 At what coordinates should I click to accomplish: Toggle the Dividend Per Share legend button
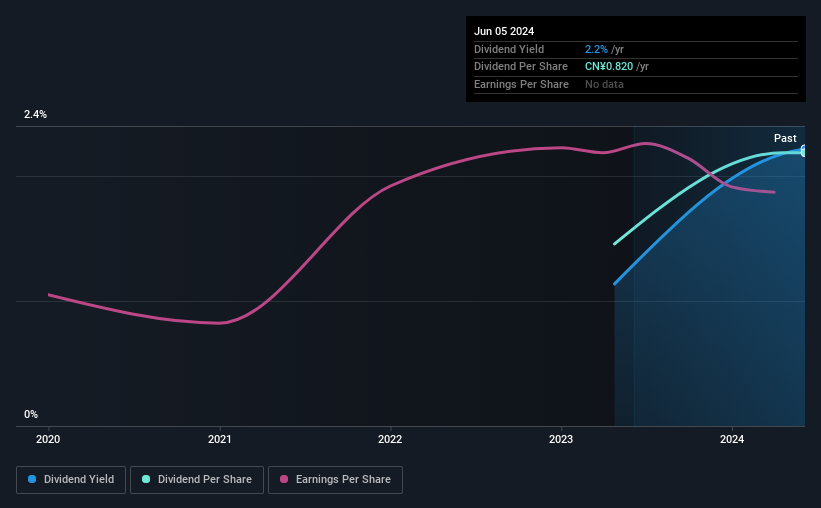pyautogui.click(x=197, y=480)
